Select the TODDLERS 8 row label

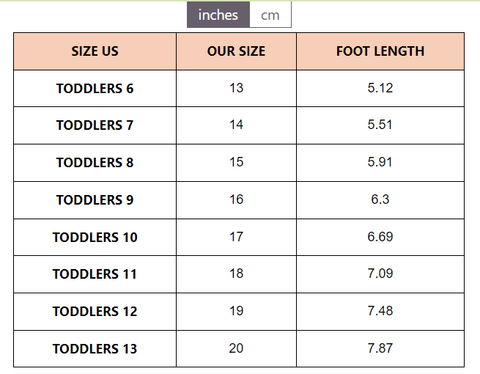pos(95,163)
